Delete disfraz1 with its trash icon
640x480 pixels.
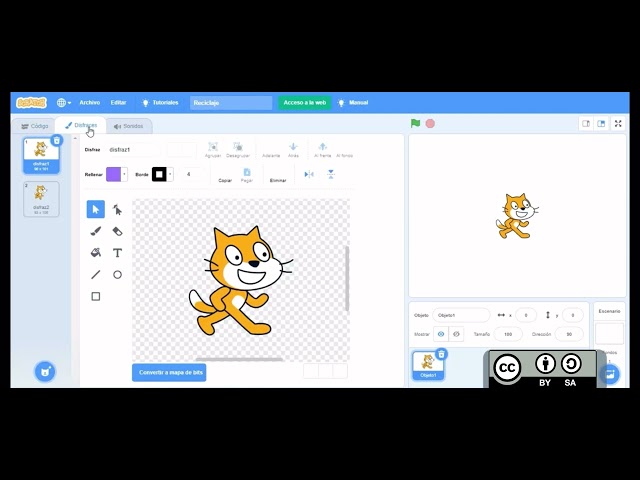(57, 140)
